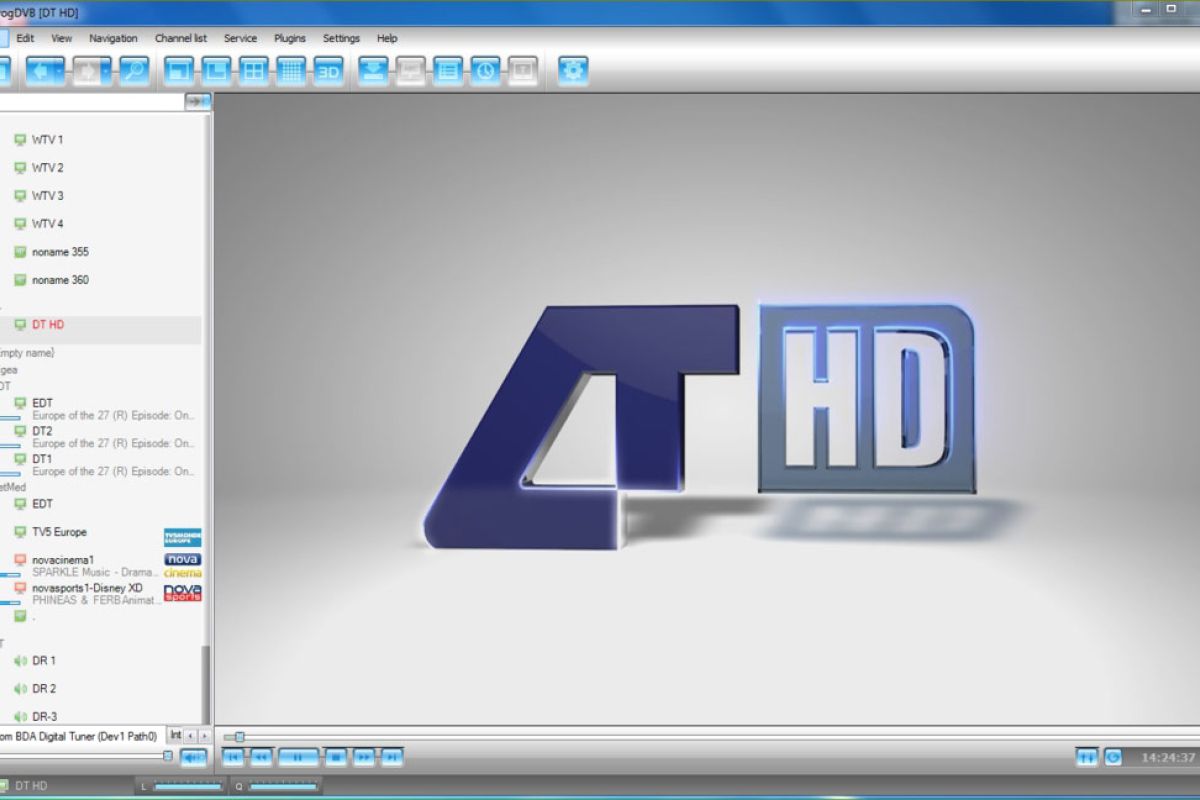Viewport: 1200px width, 800px height.
Task: Open the dropdown beside the Back arrow
Action: 60,70
